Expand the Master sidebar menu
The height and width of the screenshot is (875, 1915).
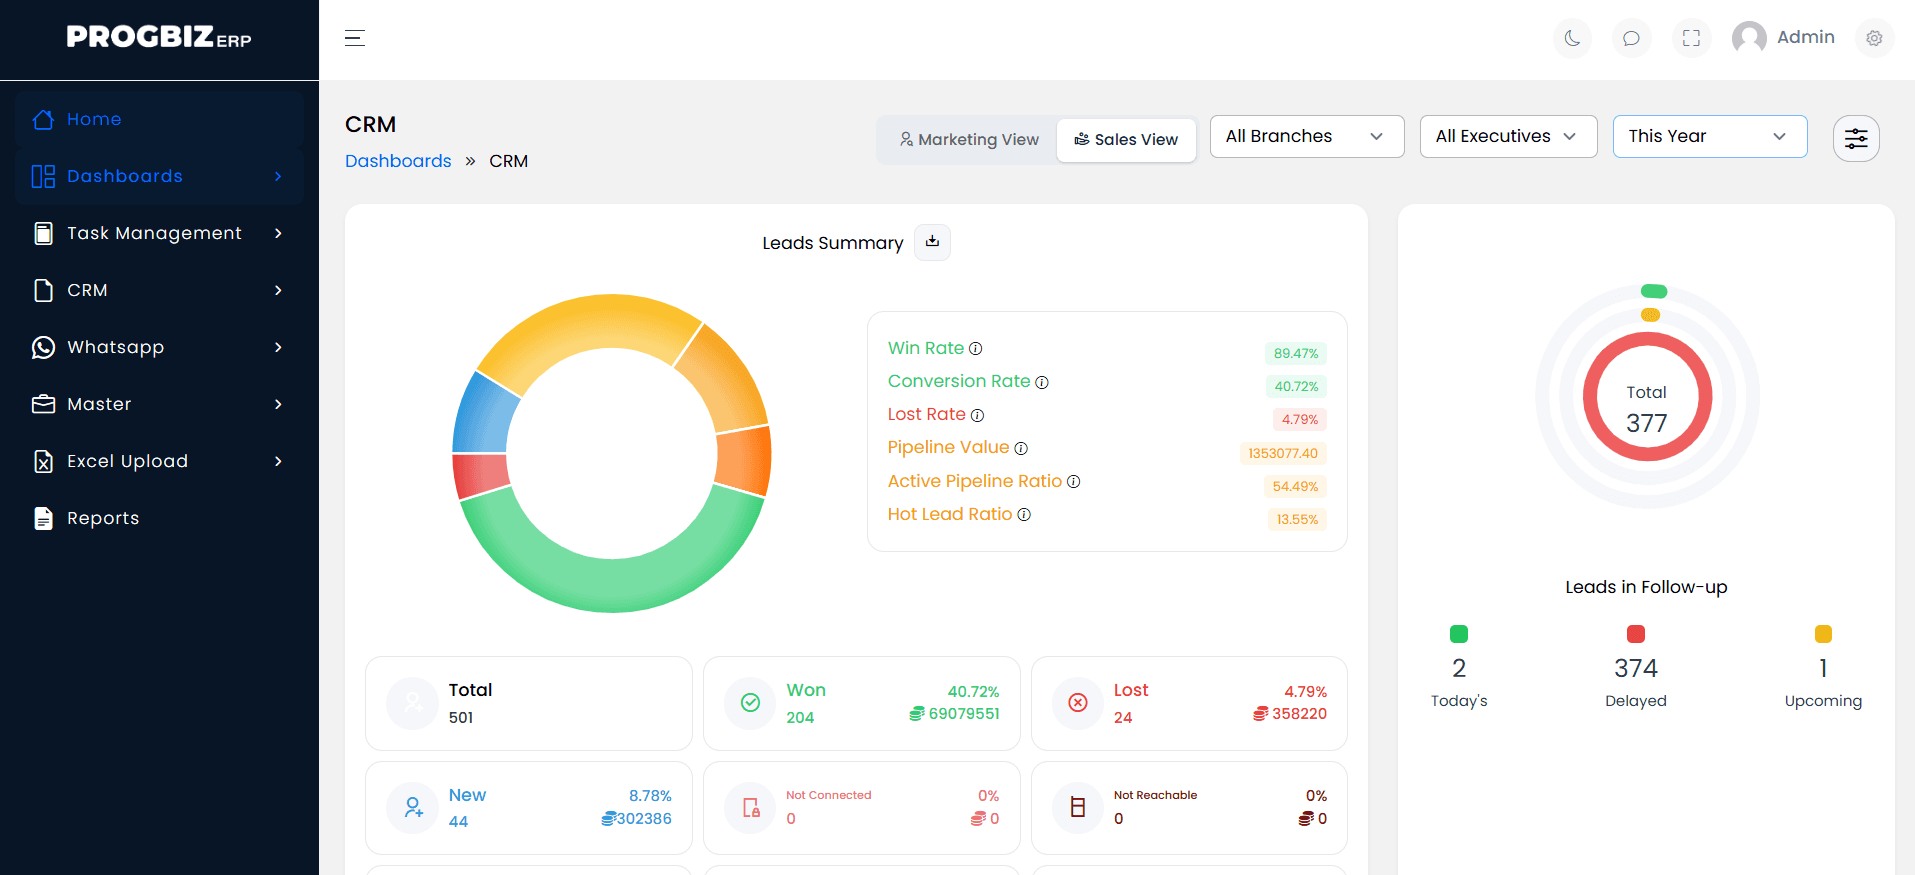tap(159, 404)
